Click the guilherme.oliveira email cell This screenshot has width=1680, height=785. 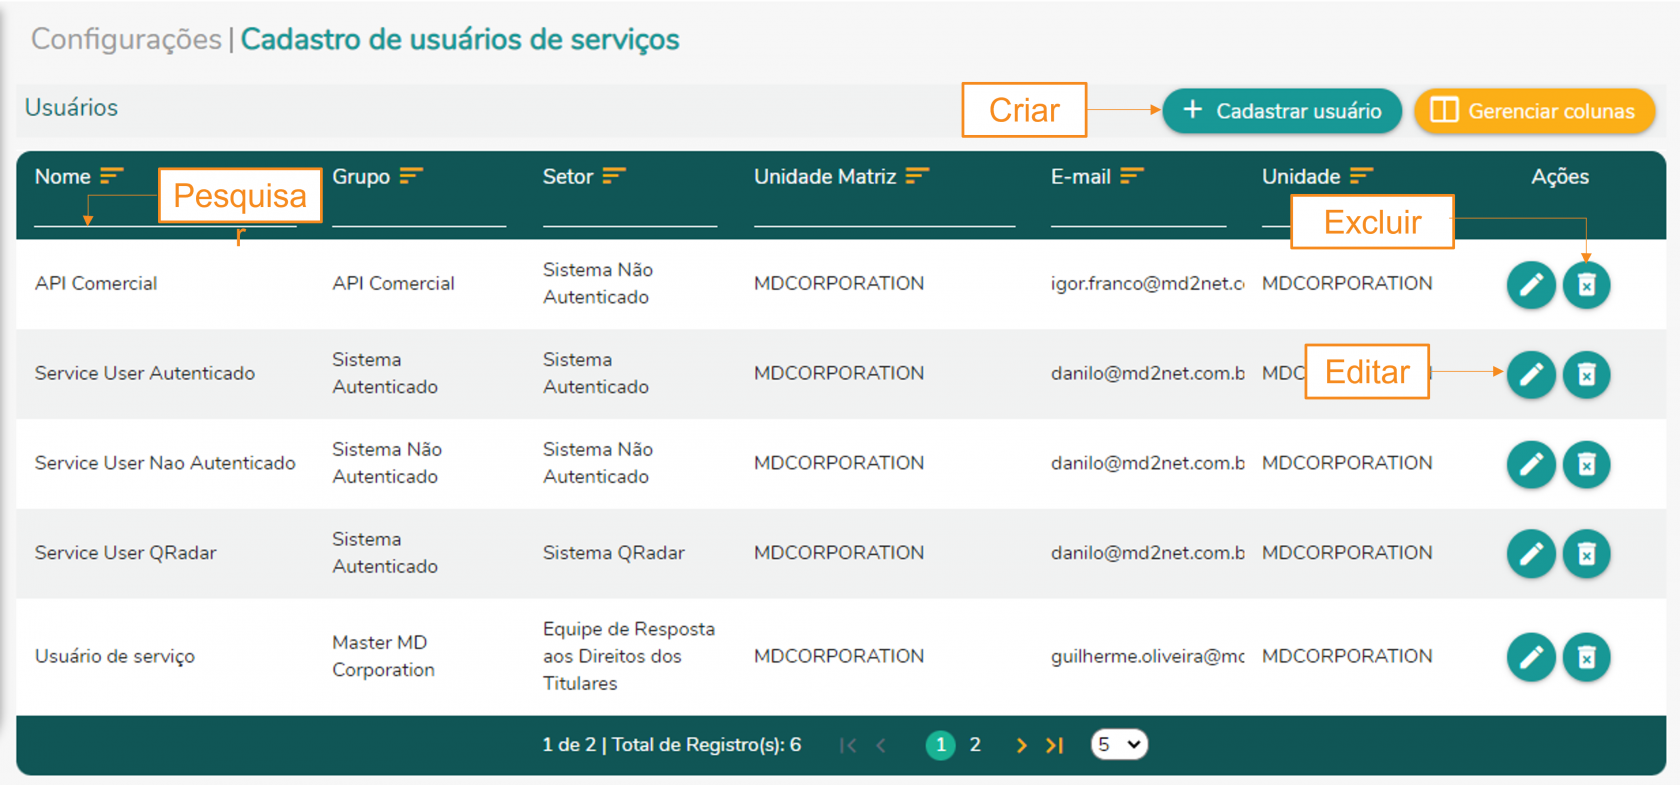1147,656
